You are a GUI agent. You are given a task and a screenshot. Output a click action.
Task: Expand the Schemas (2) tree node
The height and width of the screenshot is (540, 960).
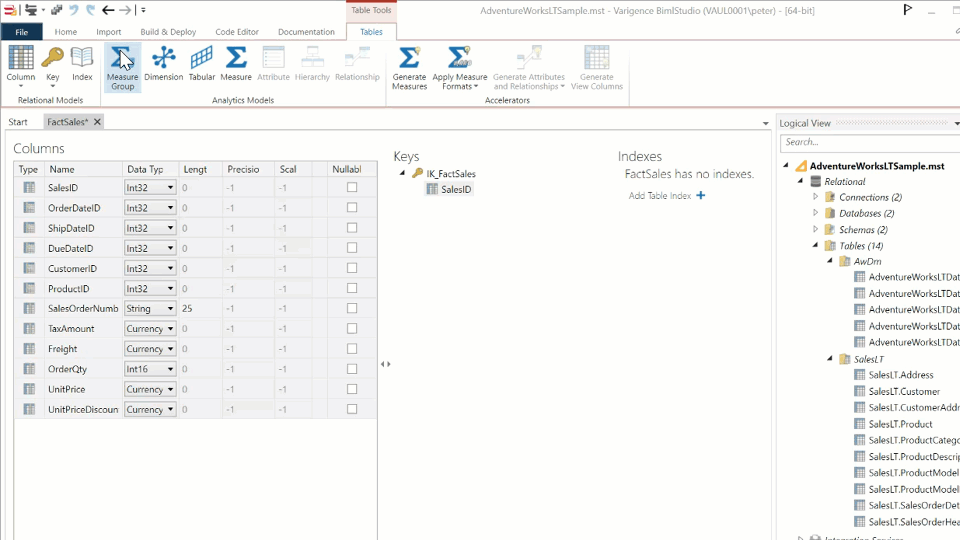pyautogui.click(x=815, y=230)
